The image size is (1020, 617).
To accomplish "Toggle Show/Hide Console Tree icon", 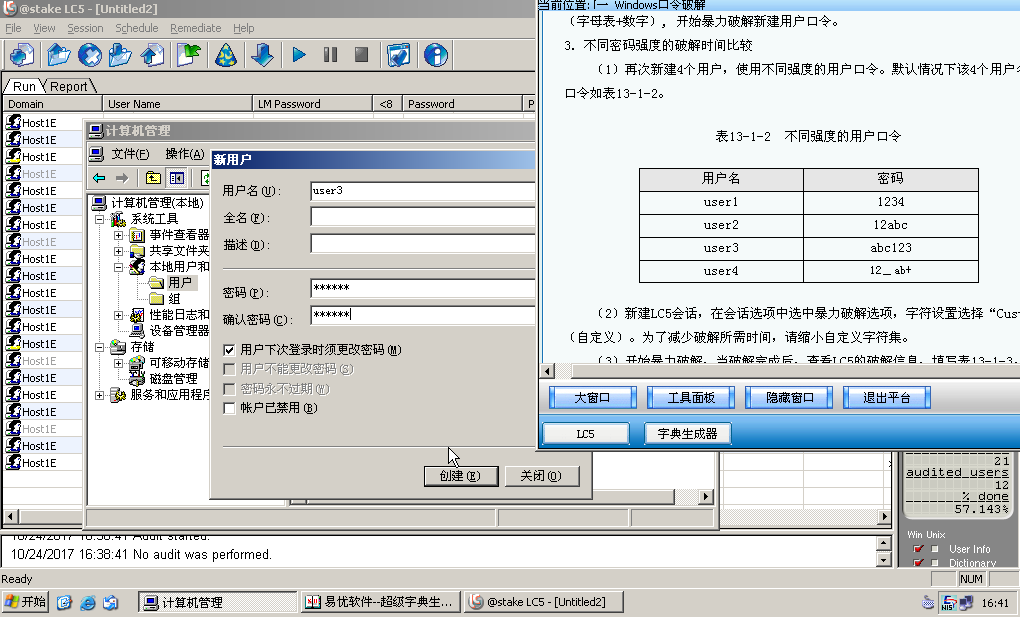I will [x=176, y=178].
